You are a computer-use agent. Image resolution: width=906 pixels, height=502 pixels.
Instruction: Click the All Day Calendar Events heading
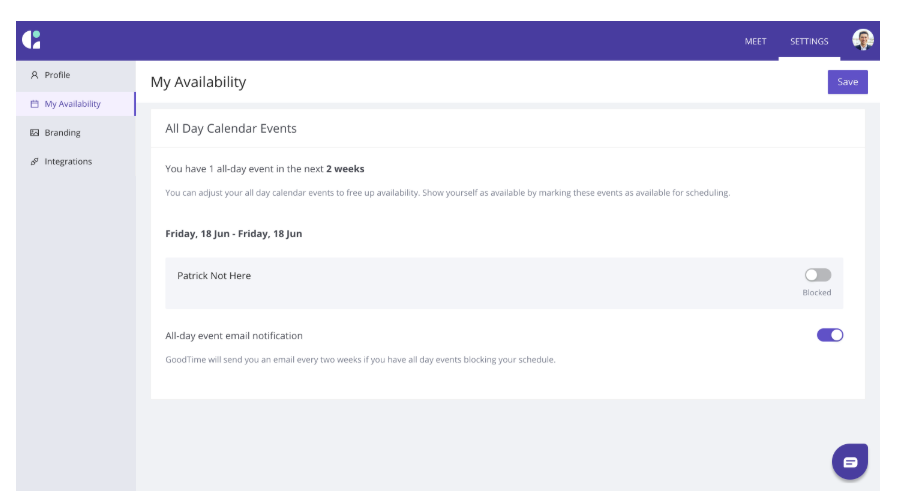coord(231,129)
